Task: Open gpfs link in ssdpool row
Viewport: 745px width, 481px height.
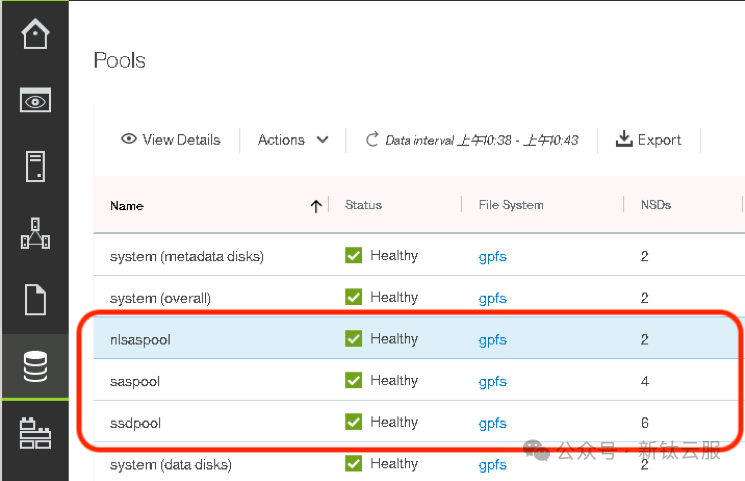Action: 493,423
